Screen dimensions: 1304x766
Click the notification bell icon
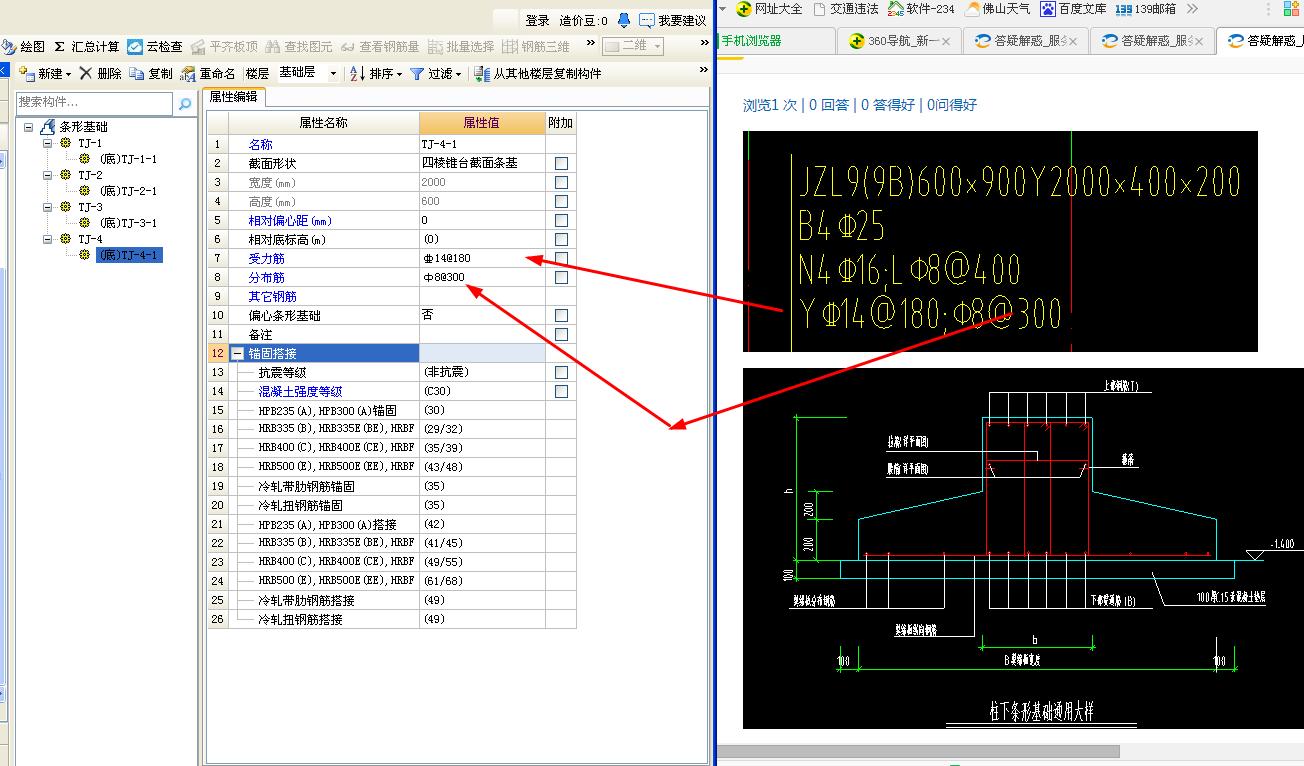pyautogui.click(x=624, y=20)
